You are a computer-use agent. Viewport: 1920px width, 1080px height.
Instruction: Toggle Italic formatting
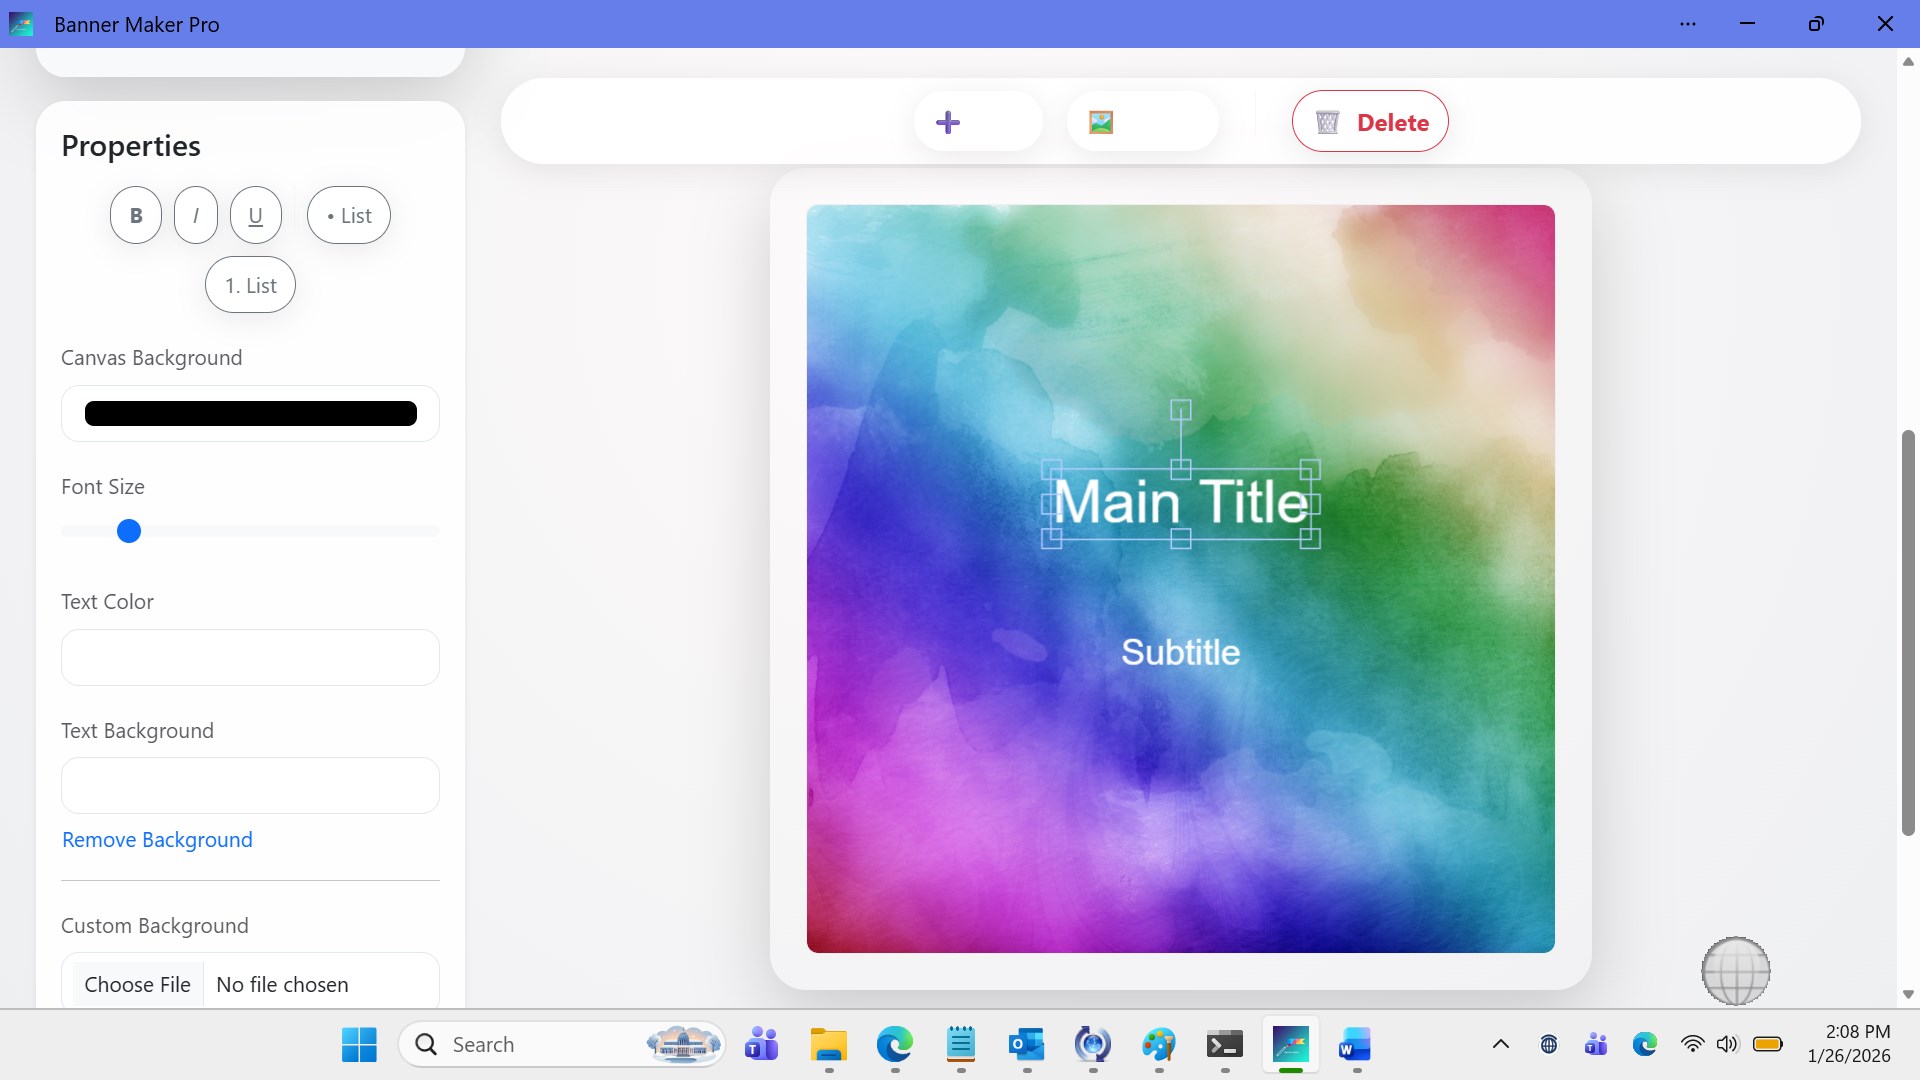196,215
